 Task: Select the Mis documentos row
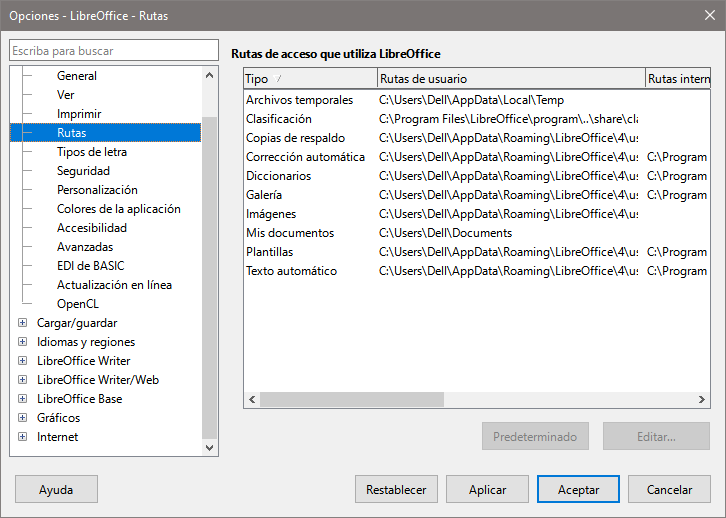[476, 233]
